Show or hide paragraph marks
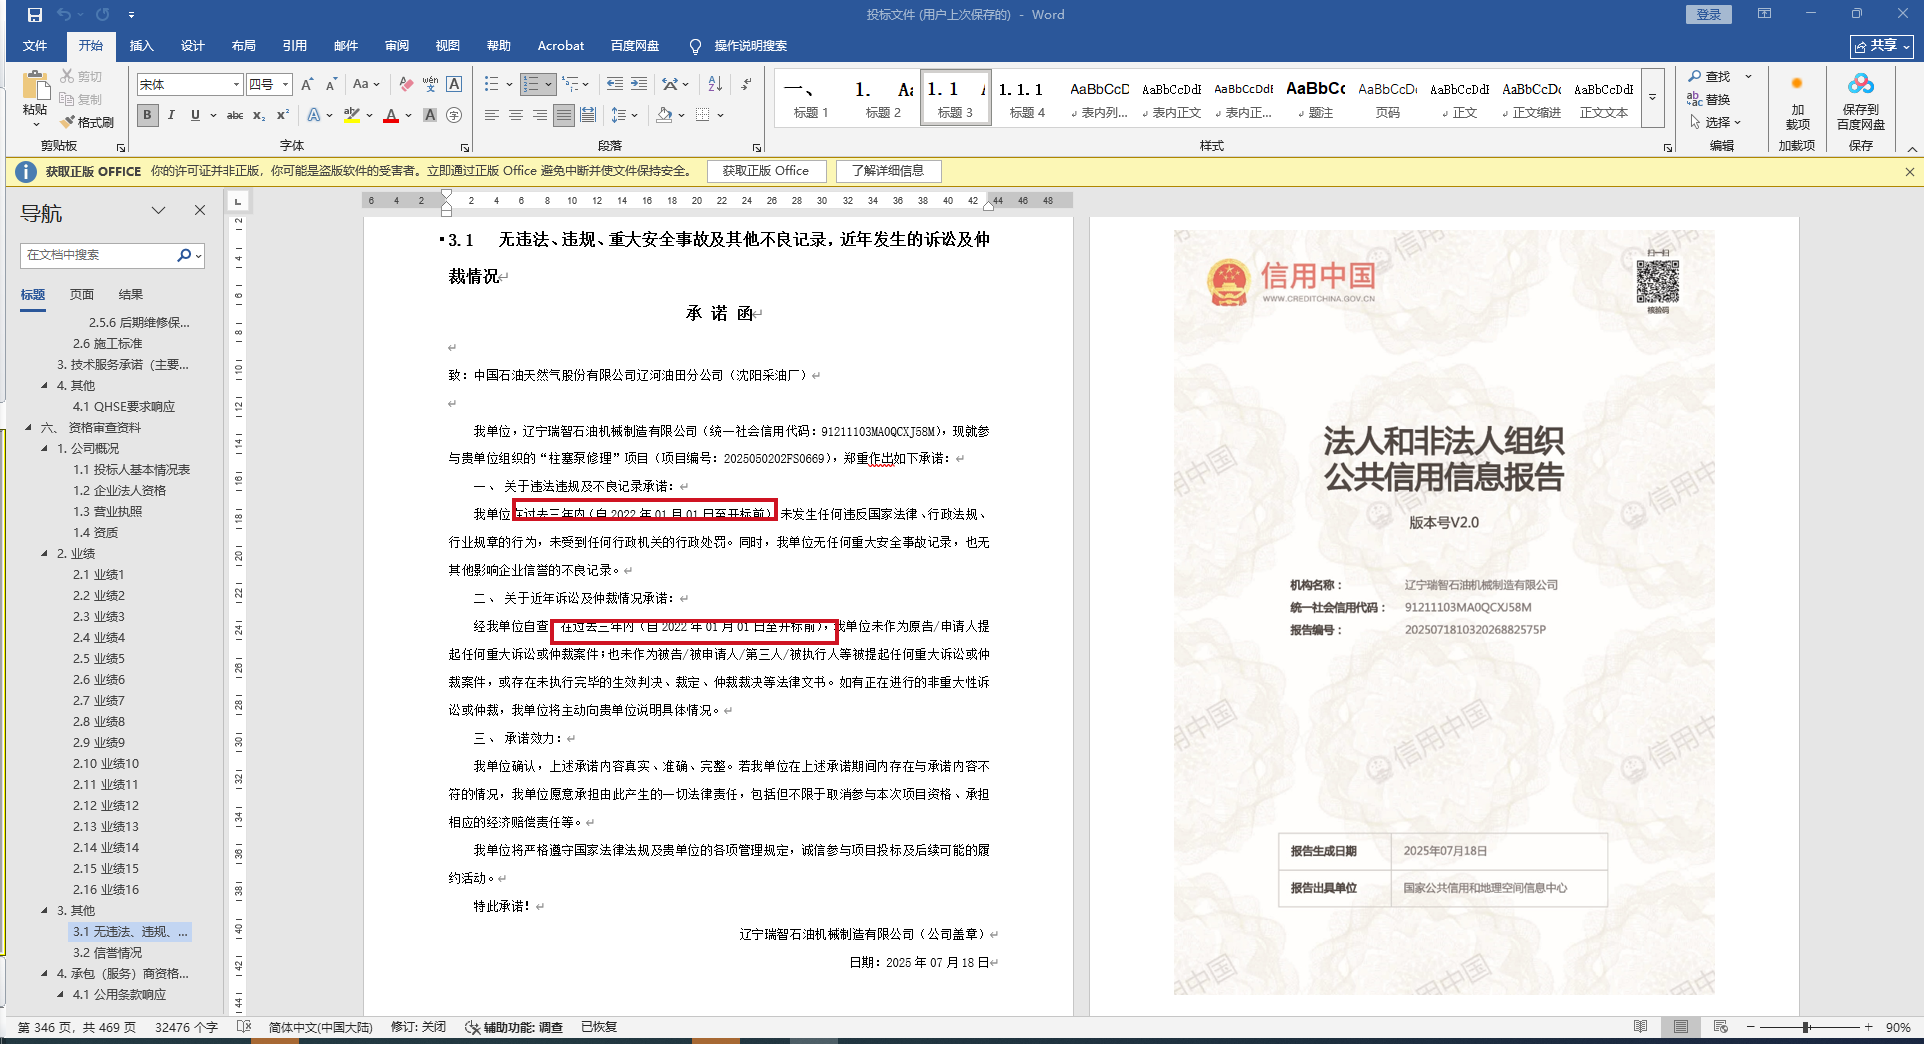Screen dimensions: 1924x1044 tap(746, 84)
